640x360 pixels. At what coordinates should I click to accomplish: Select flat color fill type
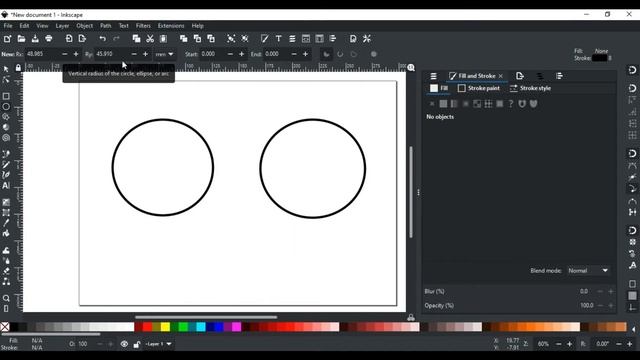tap(443, 104)
